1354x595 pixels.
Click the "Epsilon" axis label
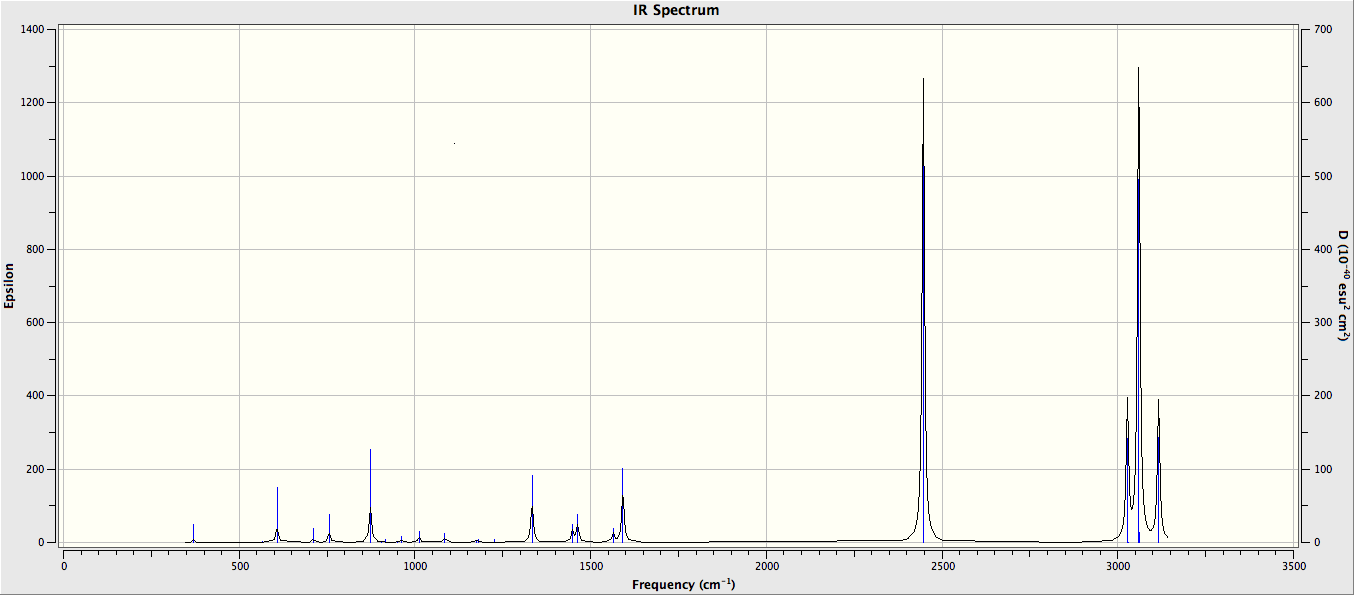9,286
